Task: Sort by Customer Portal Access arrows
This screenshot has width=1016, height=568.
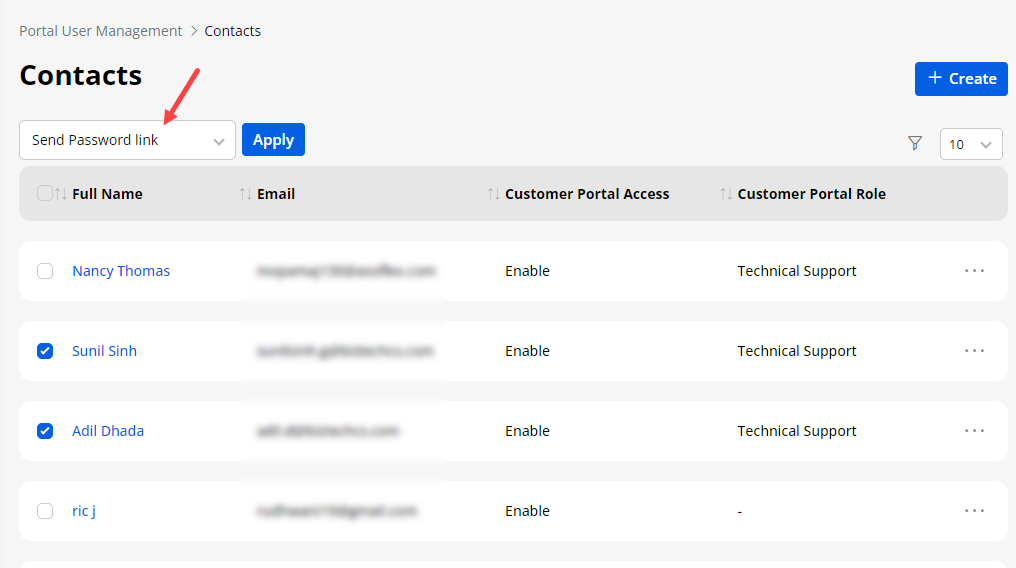Action: tap(493, 194)
